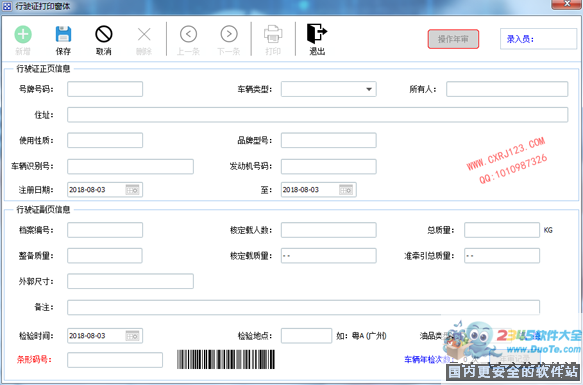
Task: Exit with the 退出 door icon
Action: coord(317,34)
